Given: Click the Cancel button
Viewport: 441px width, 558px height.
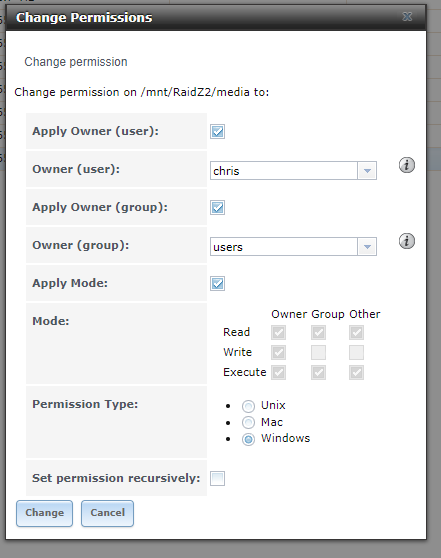Looking at the screenshot, I should coord(107,513).
